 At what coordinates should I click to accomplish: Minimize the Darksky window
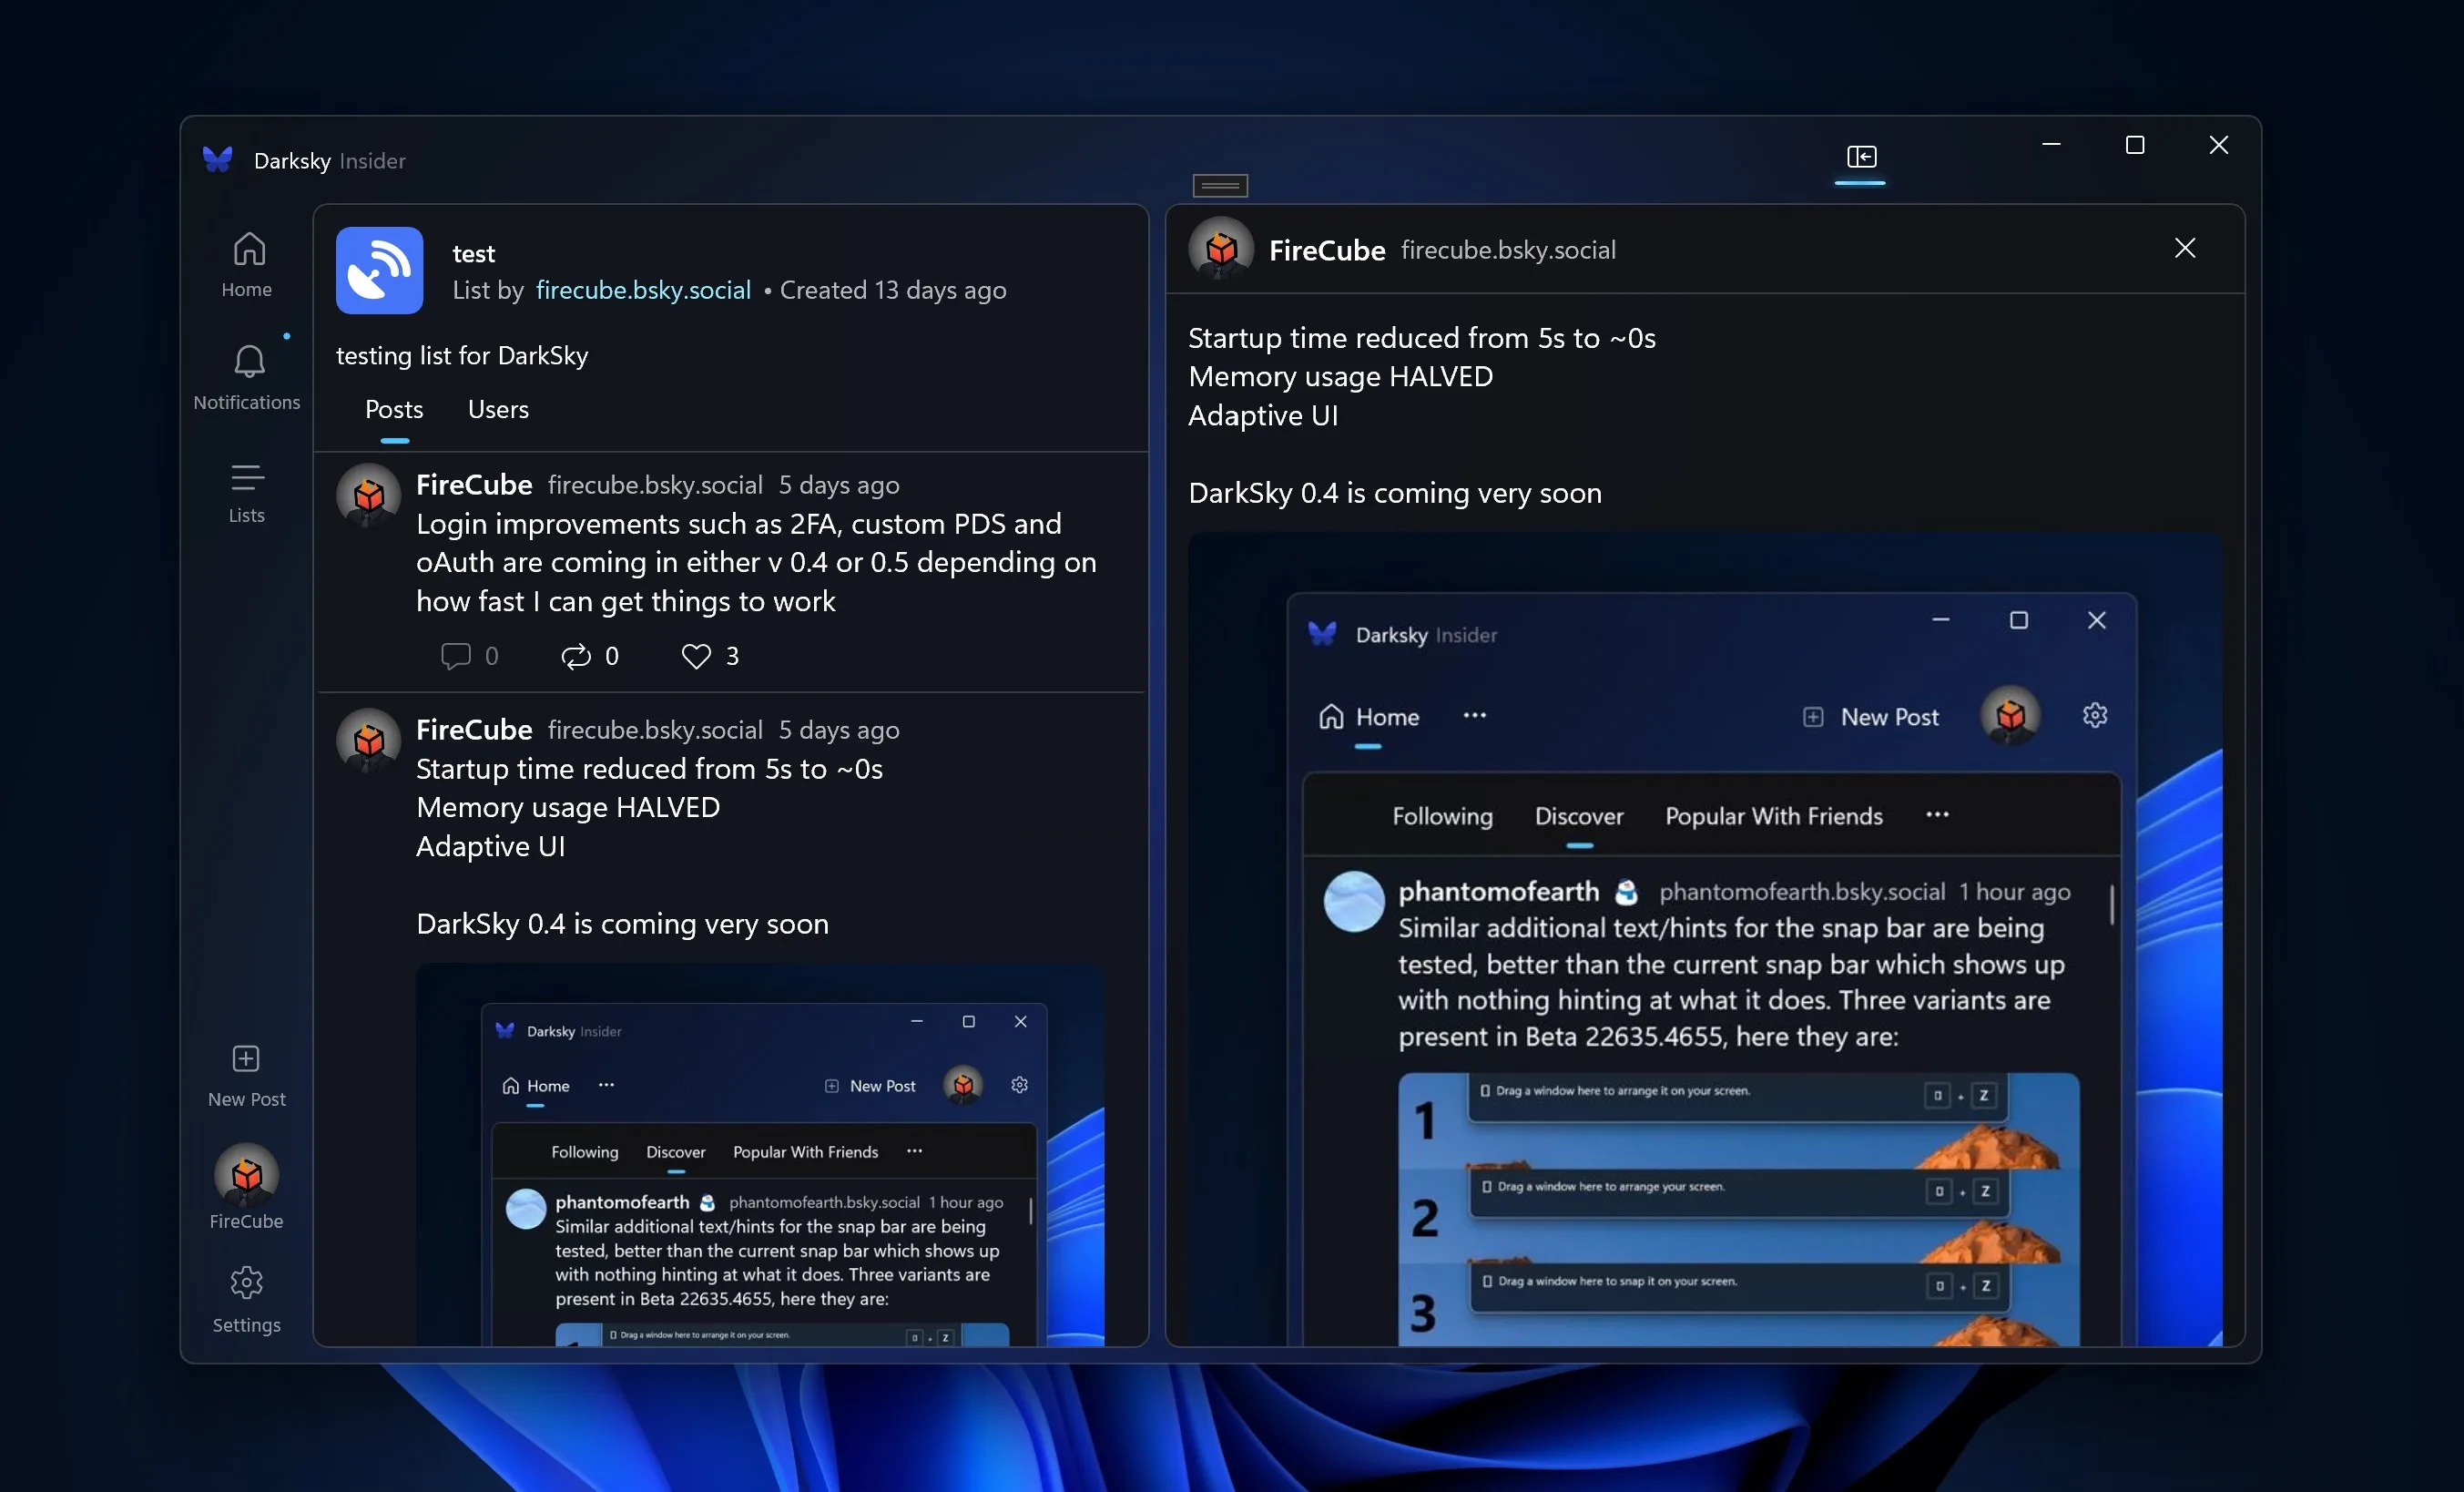tap(2051, 145)
